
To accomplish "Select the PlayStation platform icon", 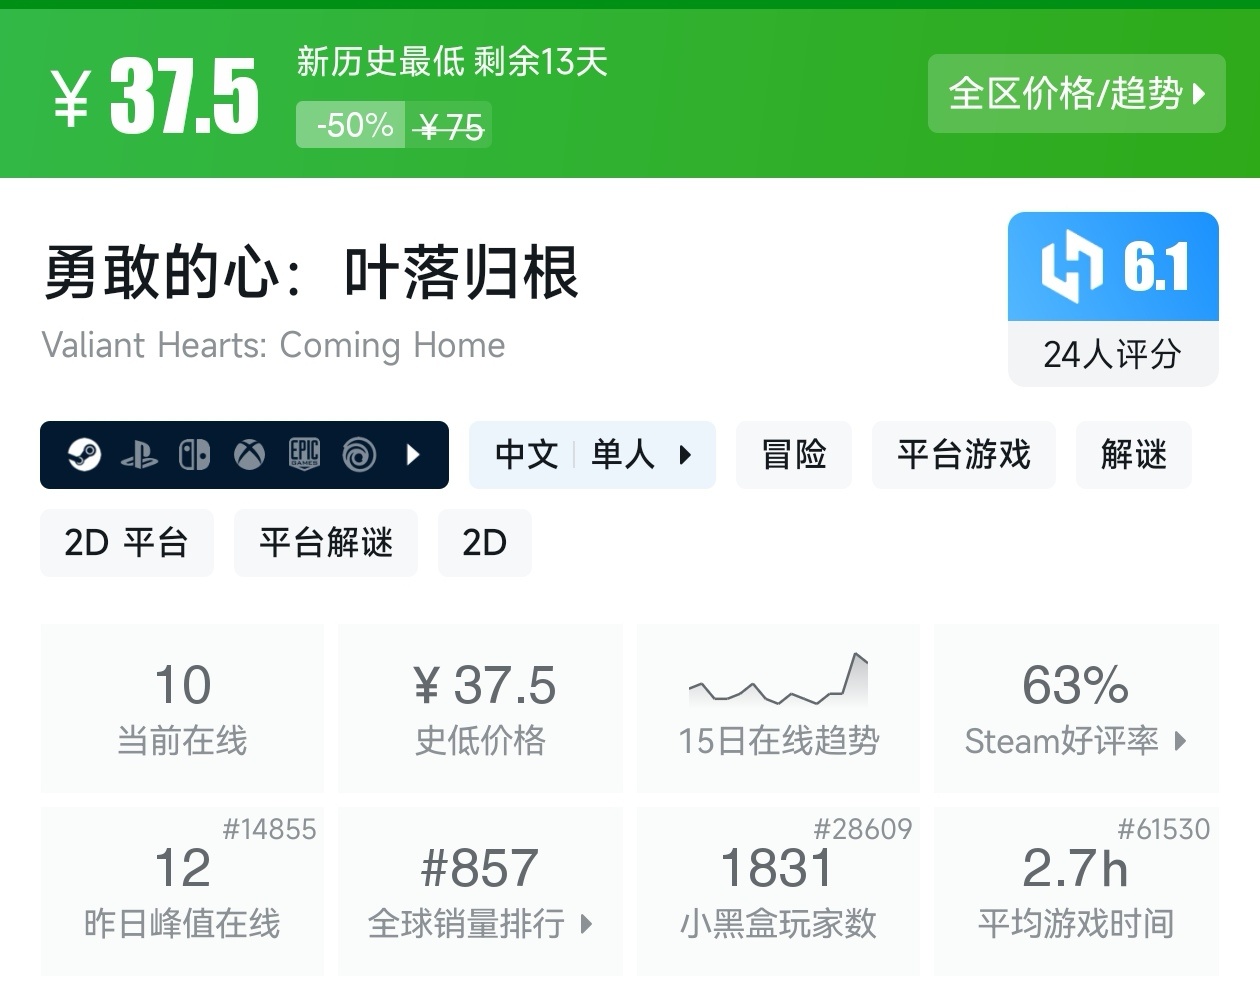I will [141, 456].
